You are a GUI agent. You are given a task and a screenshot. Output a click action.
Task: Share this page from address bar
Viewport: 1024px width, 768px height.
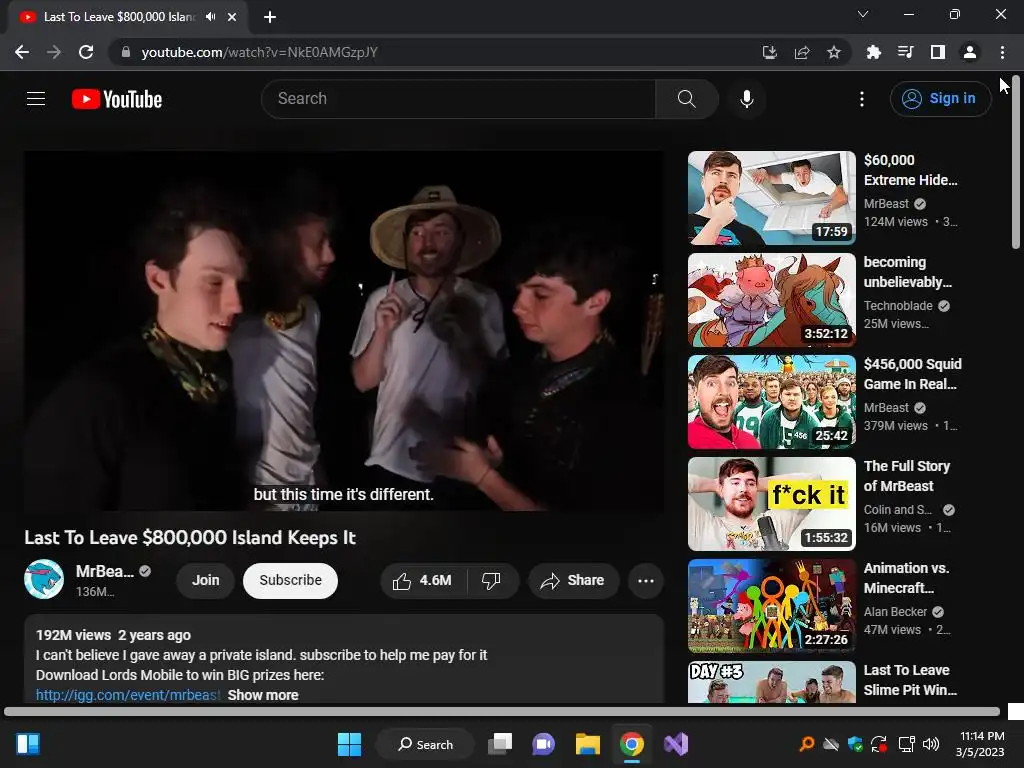(x=802, y=52)
